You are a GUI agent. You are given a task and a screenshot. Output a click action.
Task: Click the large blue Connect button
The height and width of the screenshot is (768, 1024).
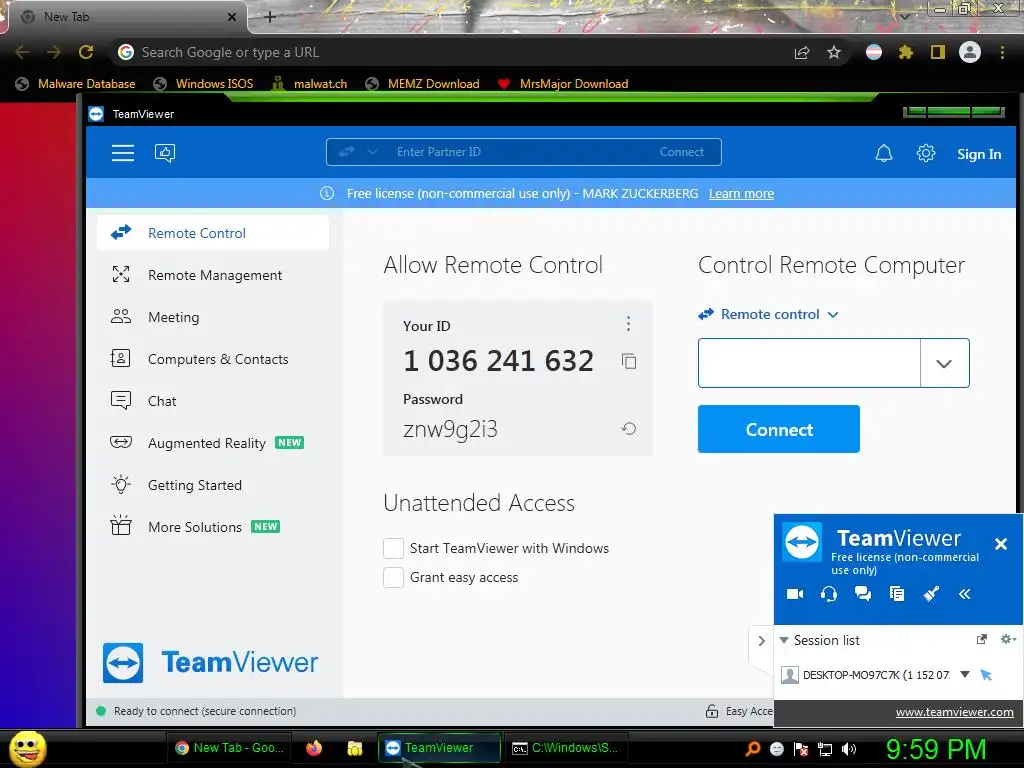pyautogui.click(x=778, y=429)
